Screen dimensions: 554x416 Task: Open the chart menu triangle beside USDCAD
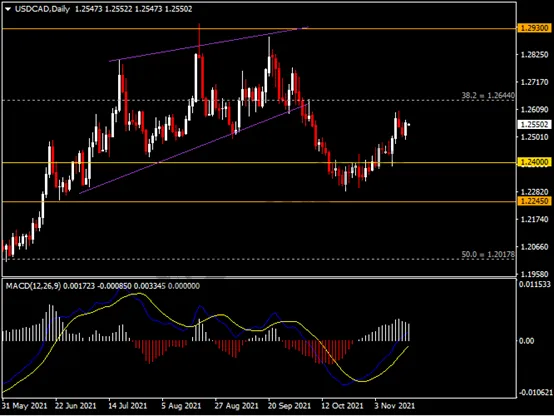(x=8, y=9)
